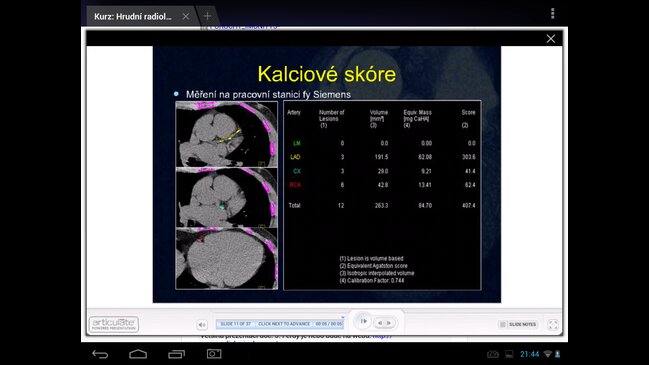Image resolution: width=649 pixels, height=365 pixels.
Task: Toggle fullscreen presentation mode
Action: tap(553, 325)
